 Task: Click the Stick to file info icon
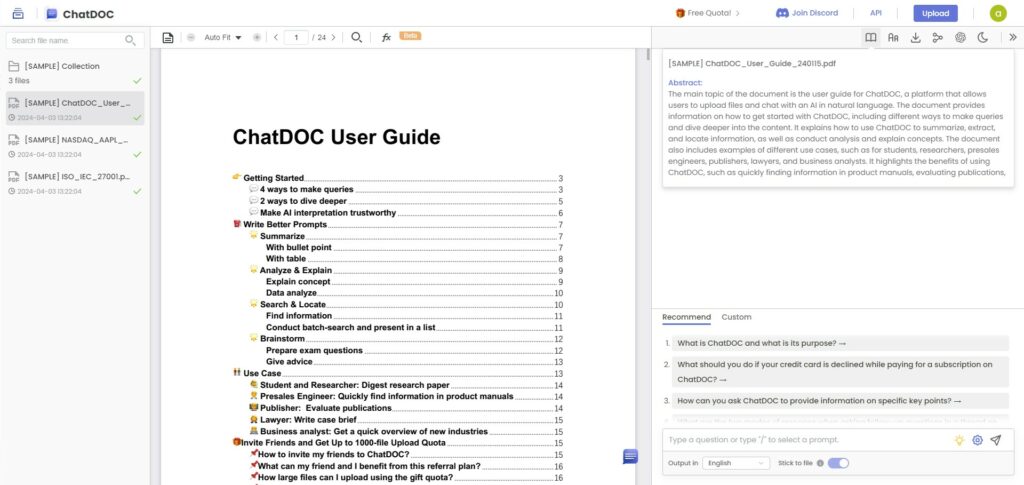[x=820, y=463]
